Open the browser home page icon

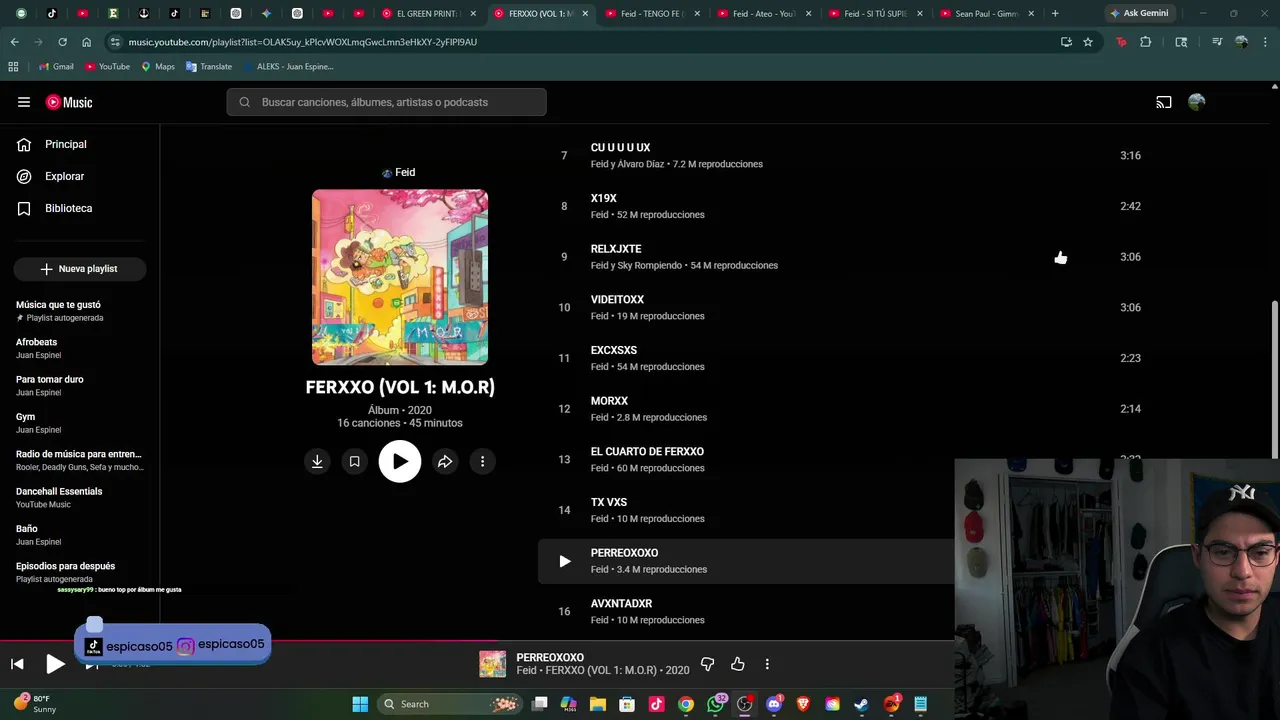pos(86,42)
